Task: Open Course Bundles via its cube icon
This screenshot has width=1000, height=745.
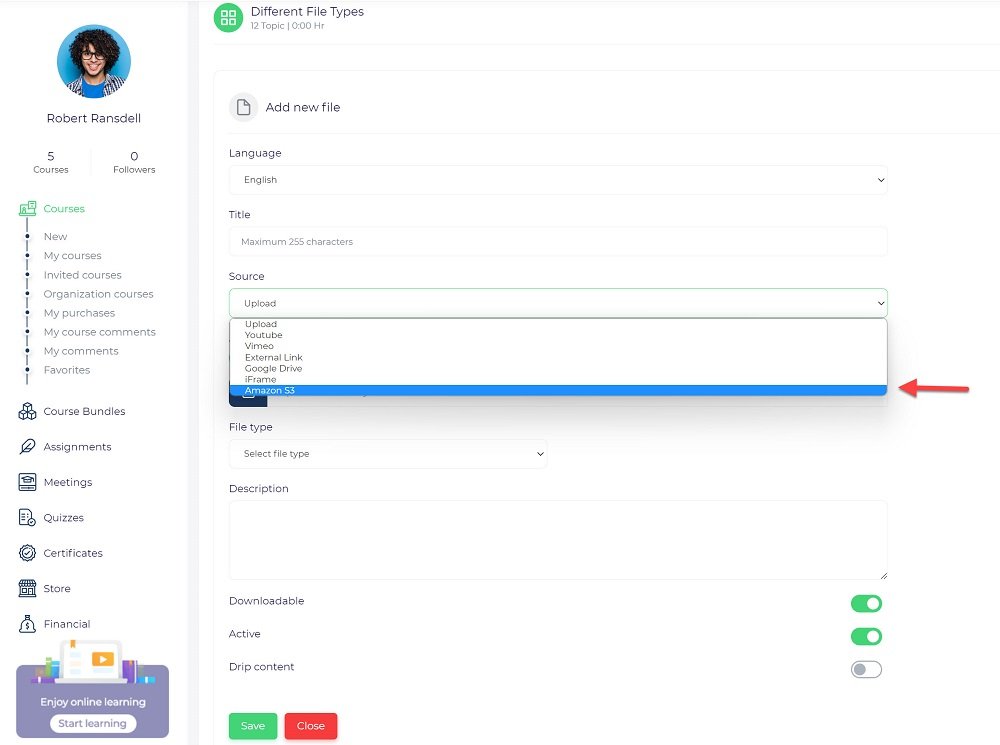Action: [x=28, y=412]
